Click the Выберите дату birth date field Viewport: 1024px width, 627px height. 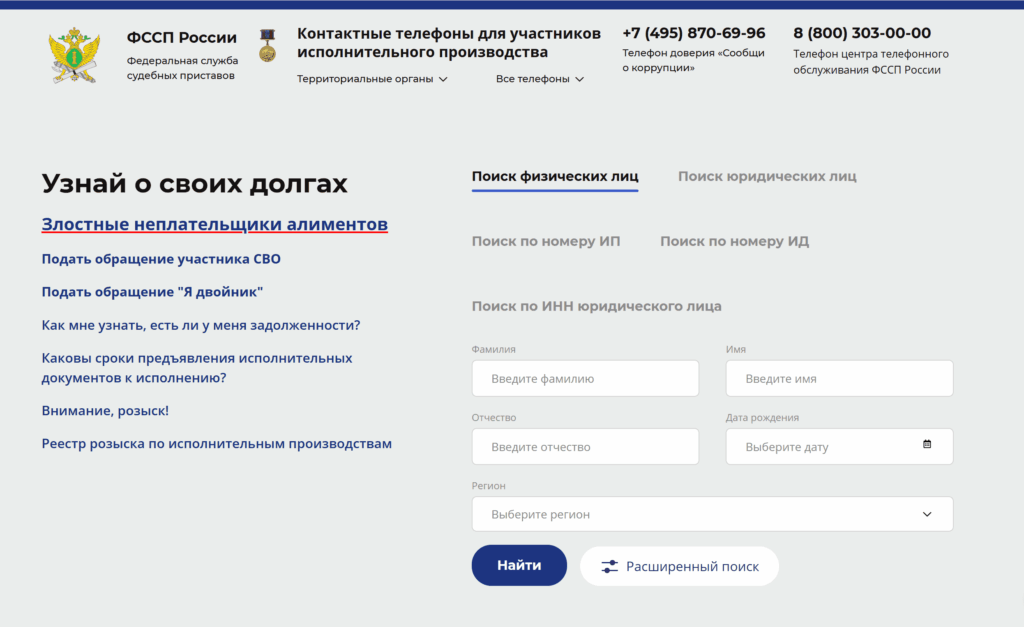[x=839, y=447]
